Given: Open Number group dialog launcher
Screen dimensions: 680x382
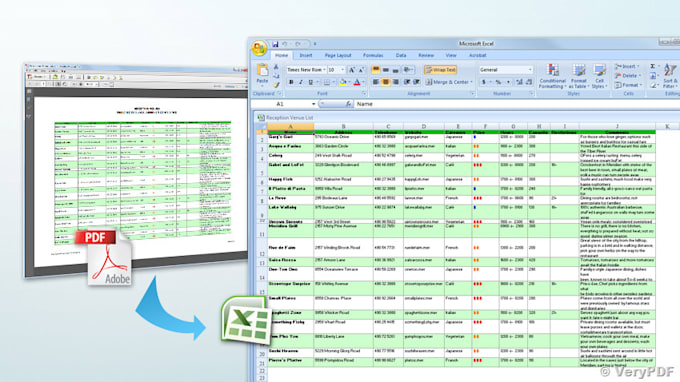Looking at the screenshot, I should 531,94.
